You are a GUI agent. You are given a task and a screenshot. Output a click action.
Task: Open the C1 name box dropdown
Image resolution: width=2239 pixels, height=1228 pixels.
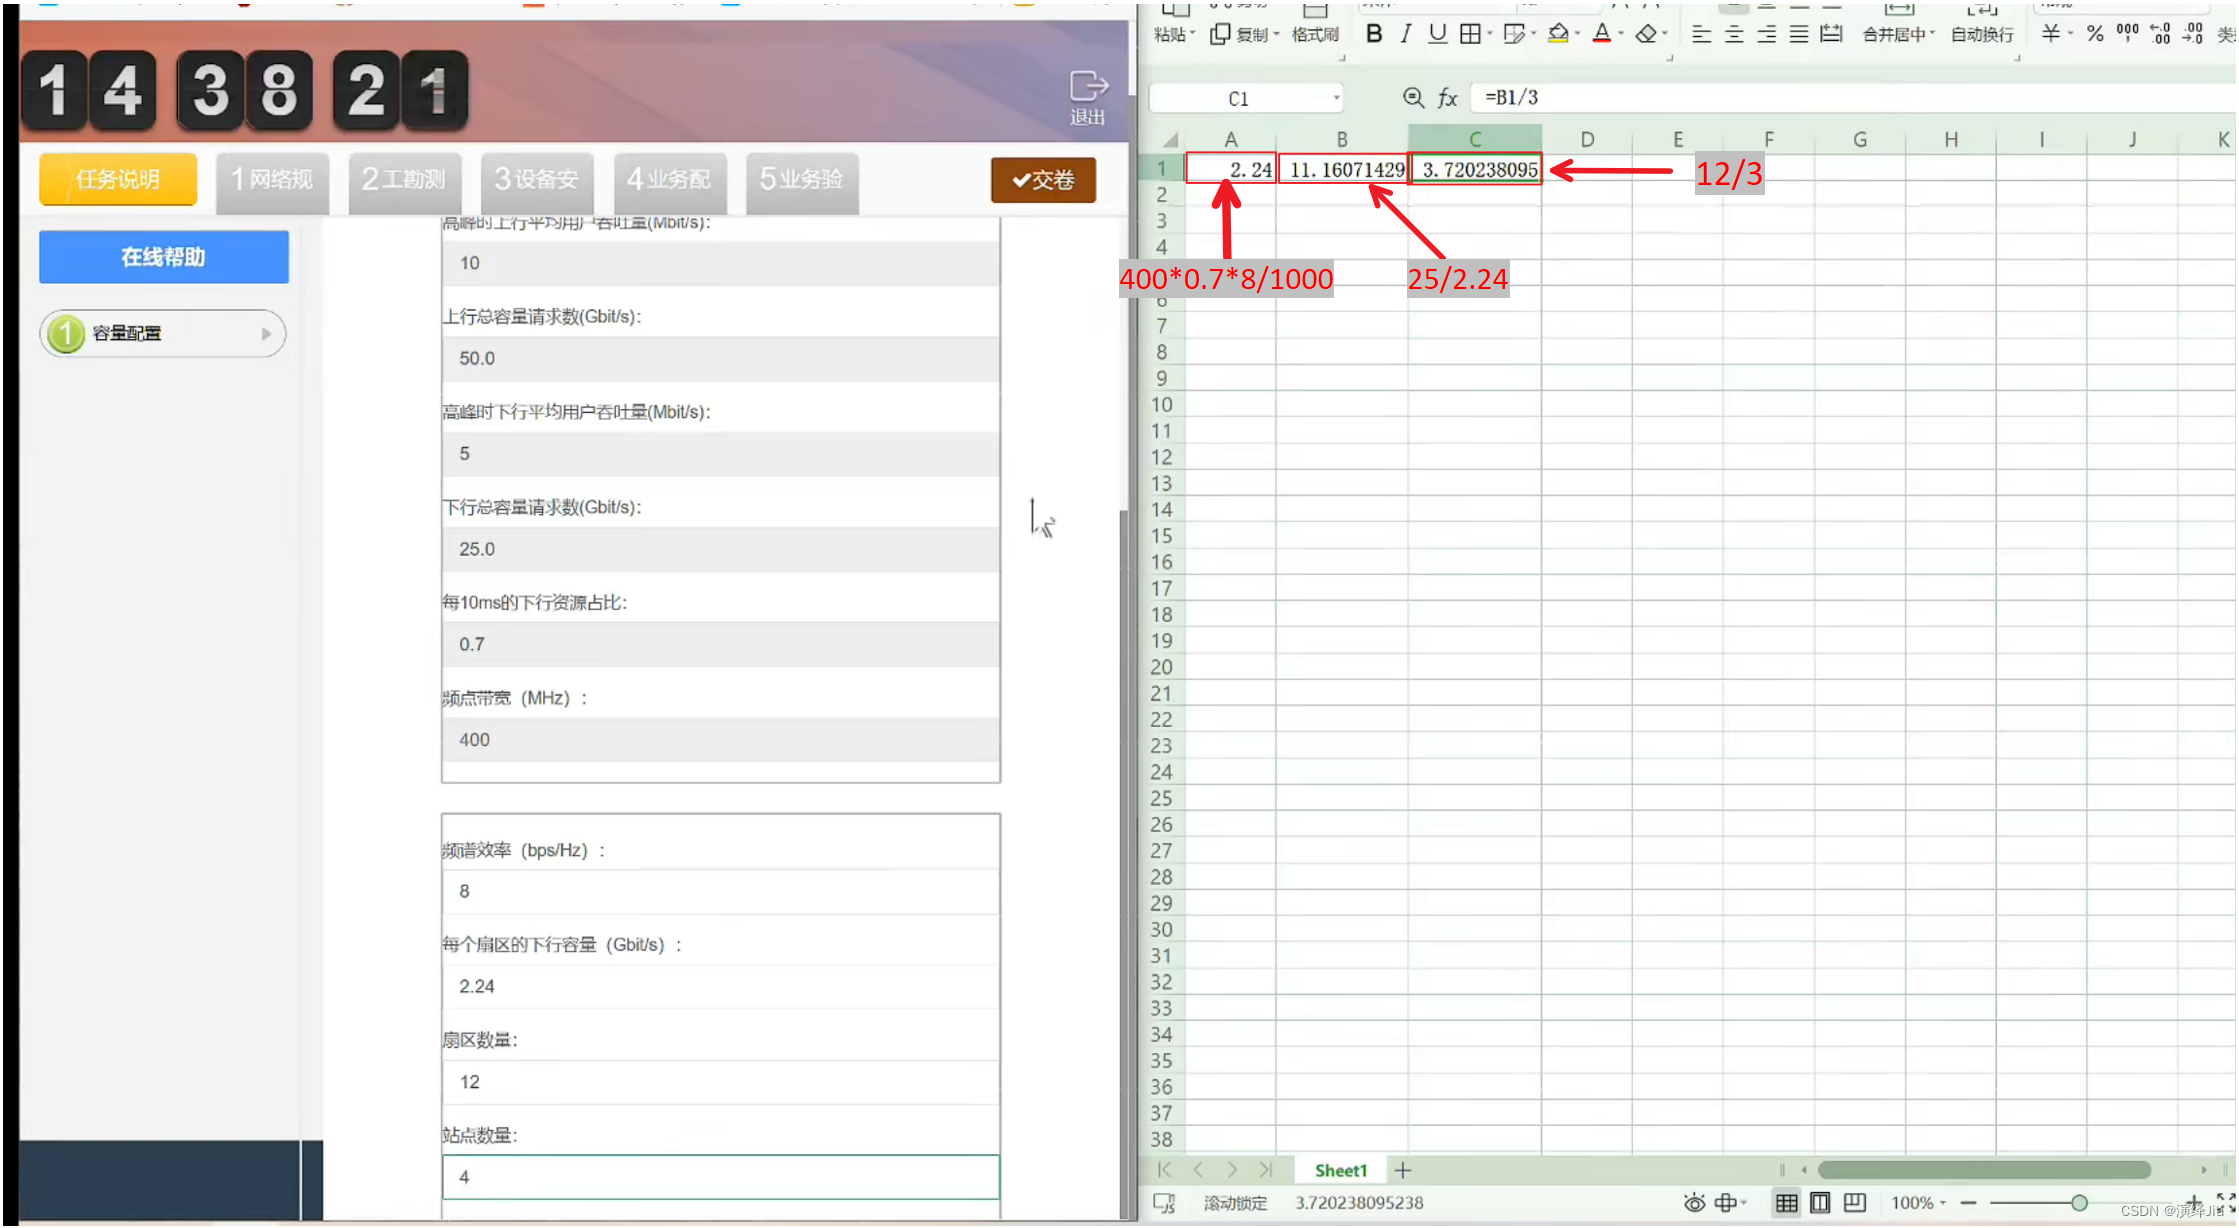point(1336,98)
